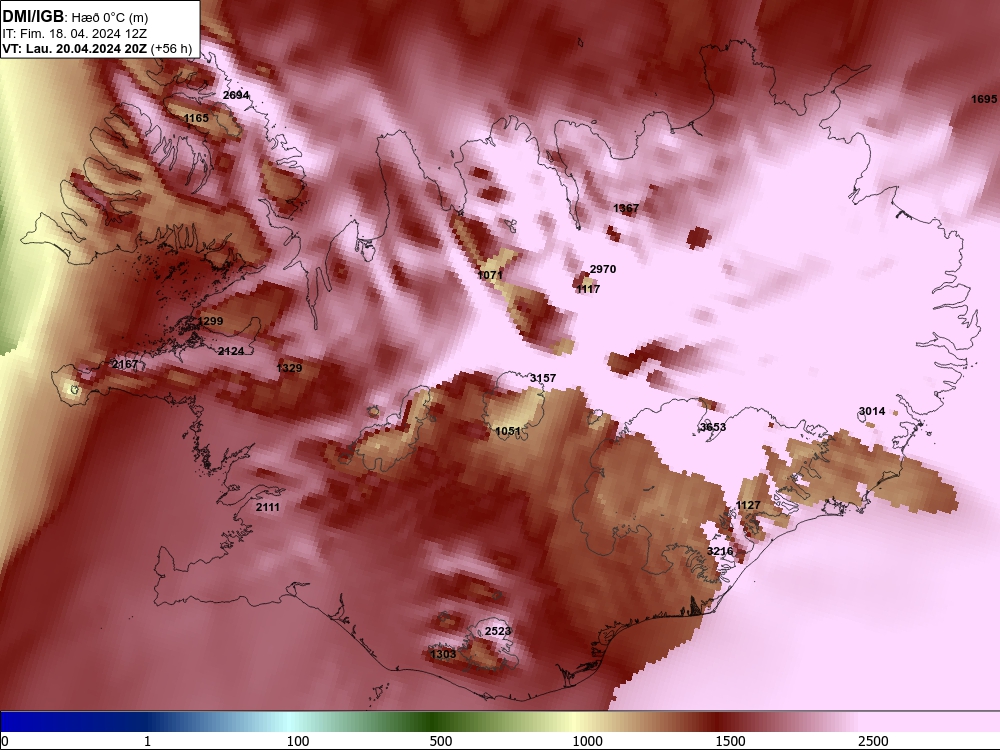Image resolution: width=1000 pixels, height=750 pixels.
Task: Click the 3014 value label
Action: tap(872, 411)
